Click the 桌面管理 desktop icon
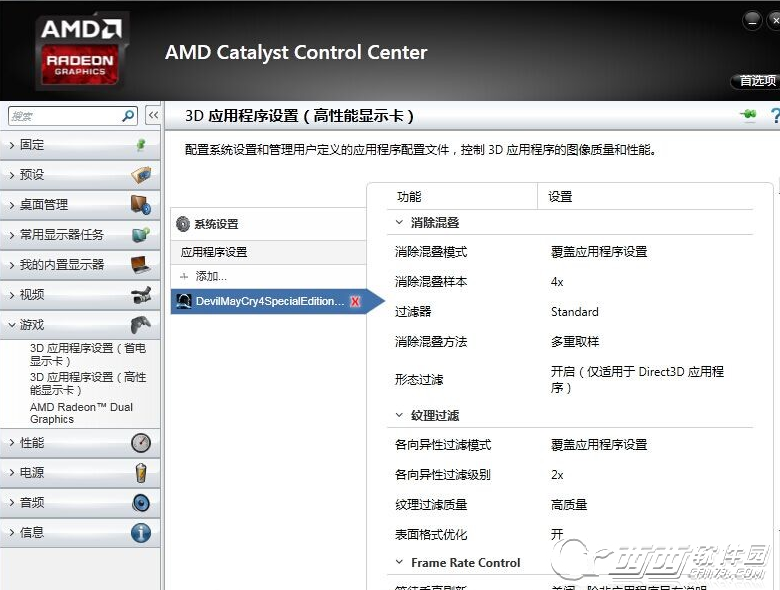The width and height of the screenshot is (780, 590). coord(141,204)
